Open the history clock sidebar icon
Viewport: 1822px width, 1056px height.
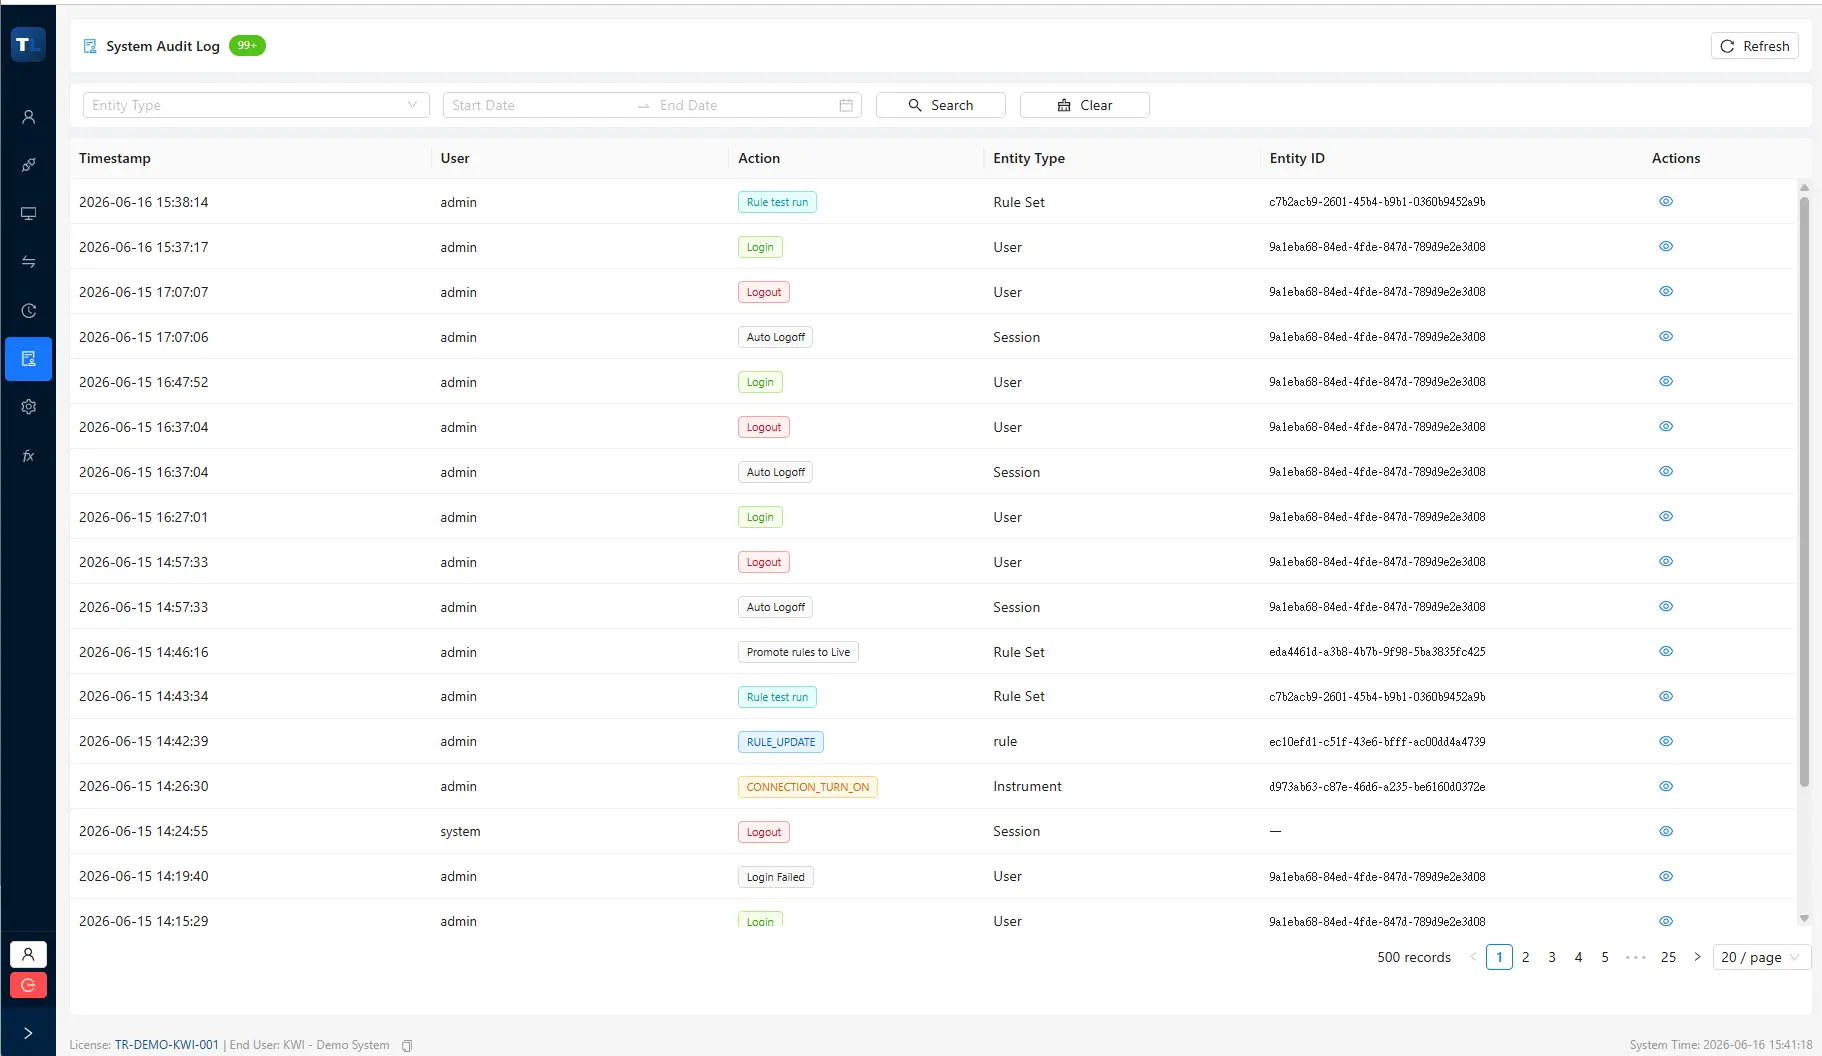pos(28,310)
